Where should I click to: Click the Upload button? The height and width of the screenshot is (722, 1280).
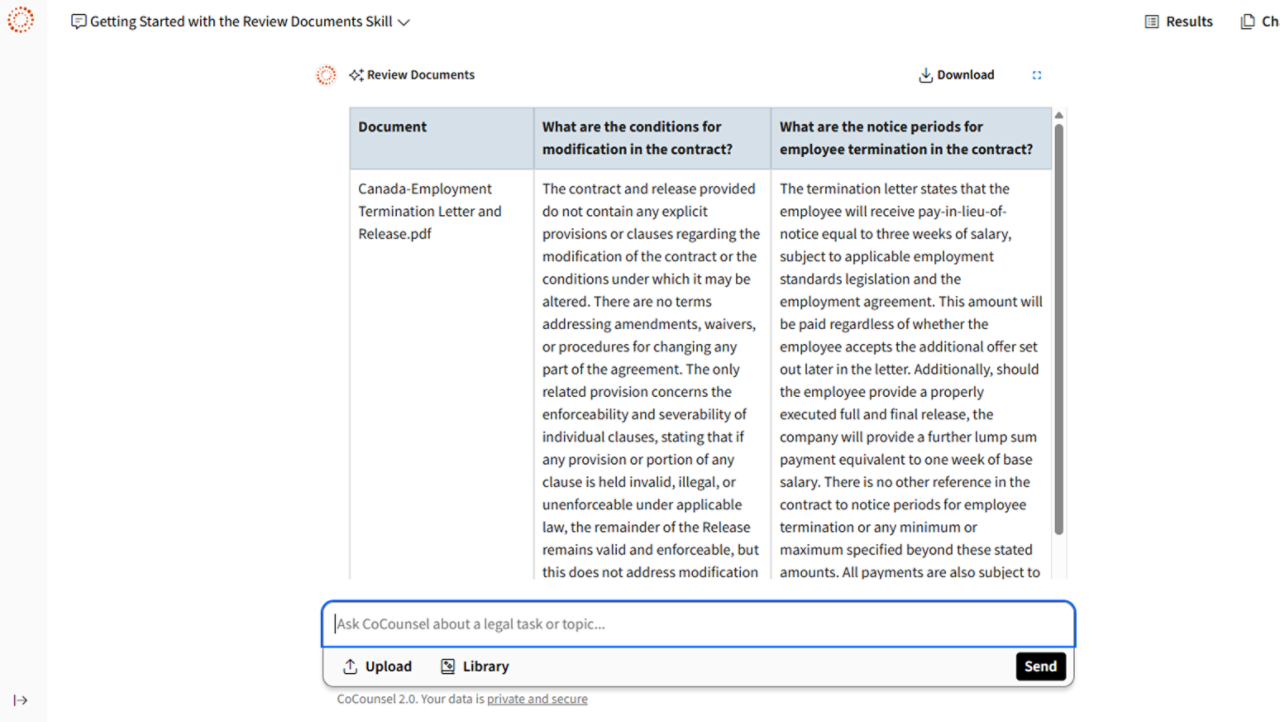tap(377, 667)
